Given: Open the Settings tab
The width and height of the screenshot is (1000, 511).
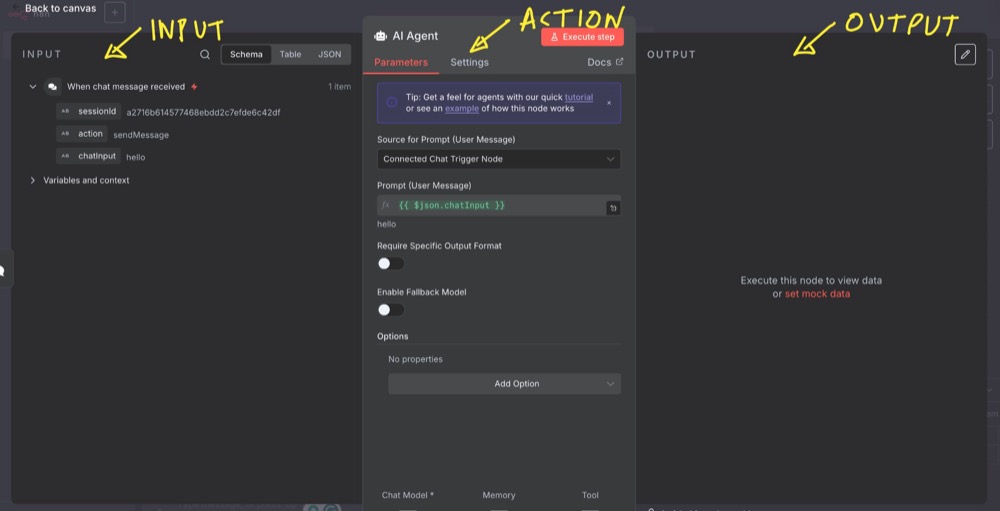Looking at the screenshot, I should [469, 63].
